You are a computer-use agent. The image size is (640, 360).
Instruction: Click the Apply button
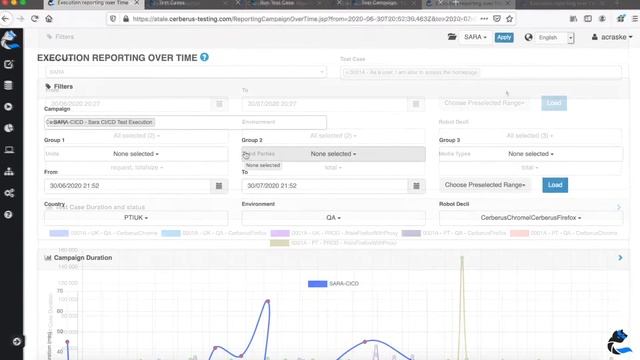[504, 37]
